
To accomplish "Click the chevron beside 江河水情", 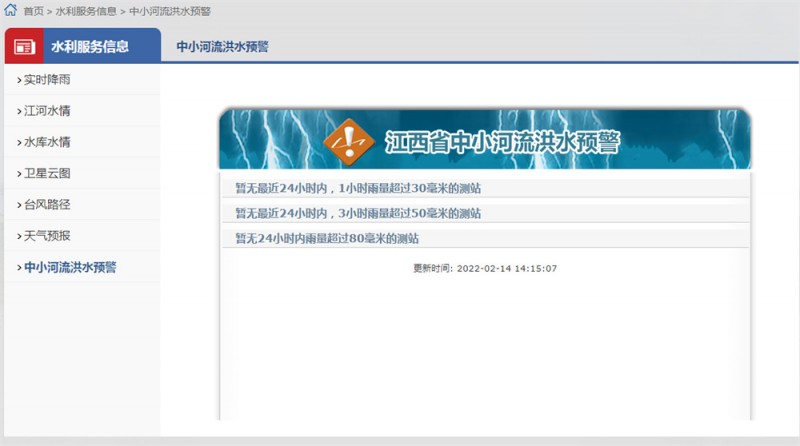I will (19, 111).
